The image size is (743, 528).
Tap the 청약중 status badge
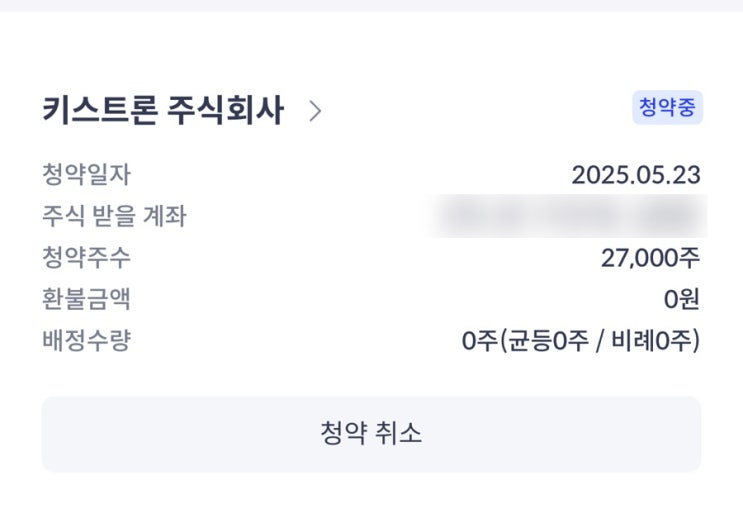667,108
